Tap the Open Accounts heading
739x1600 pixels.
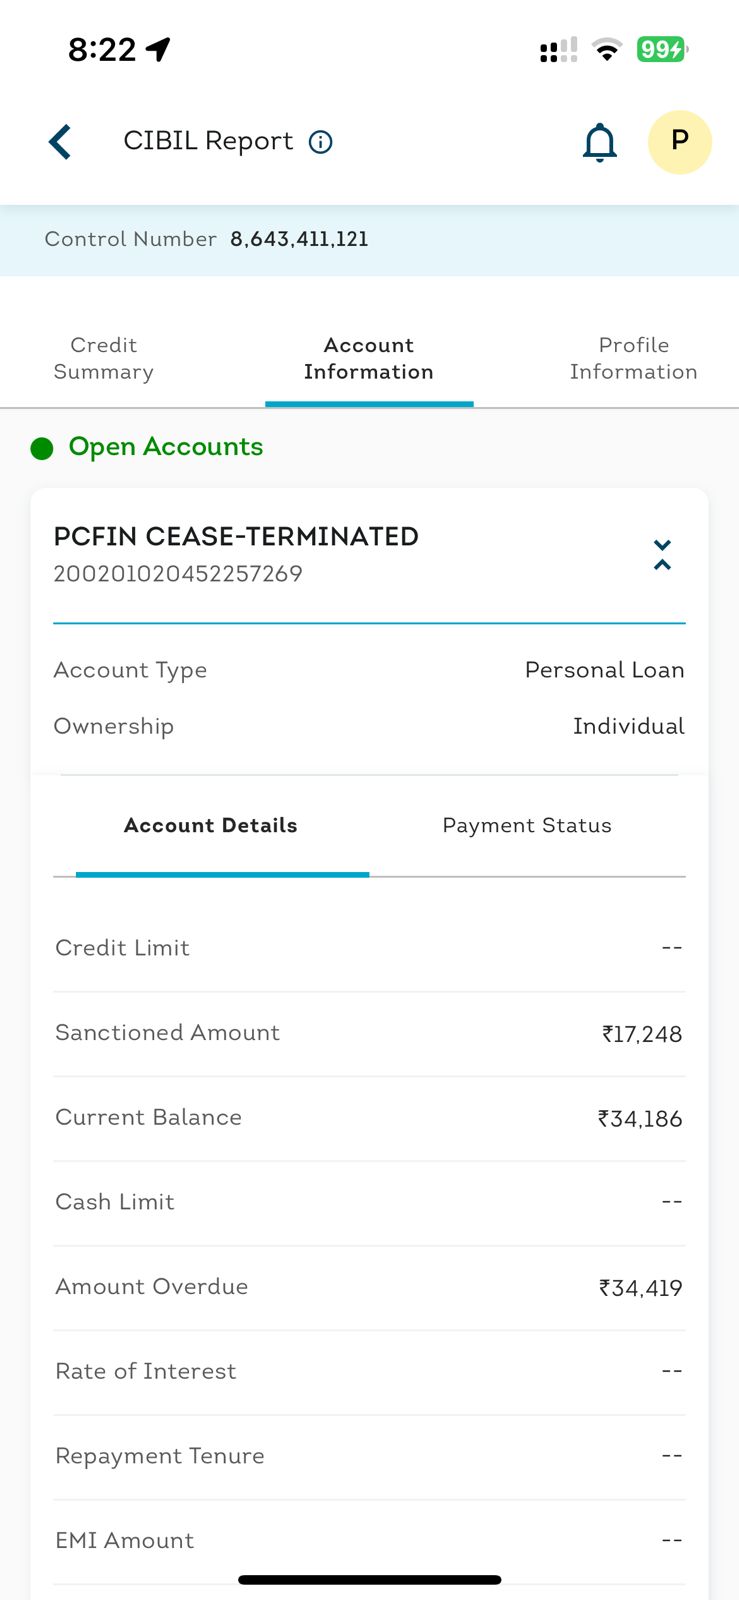coord(166,447)
